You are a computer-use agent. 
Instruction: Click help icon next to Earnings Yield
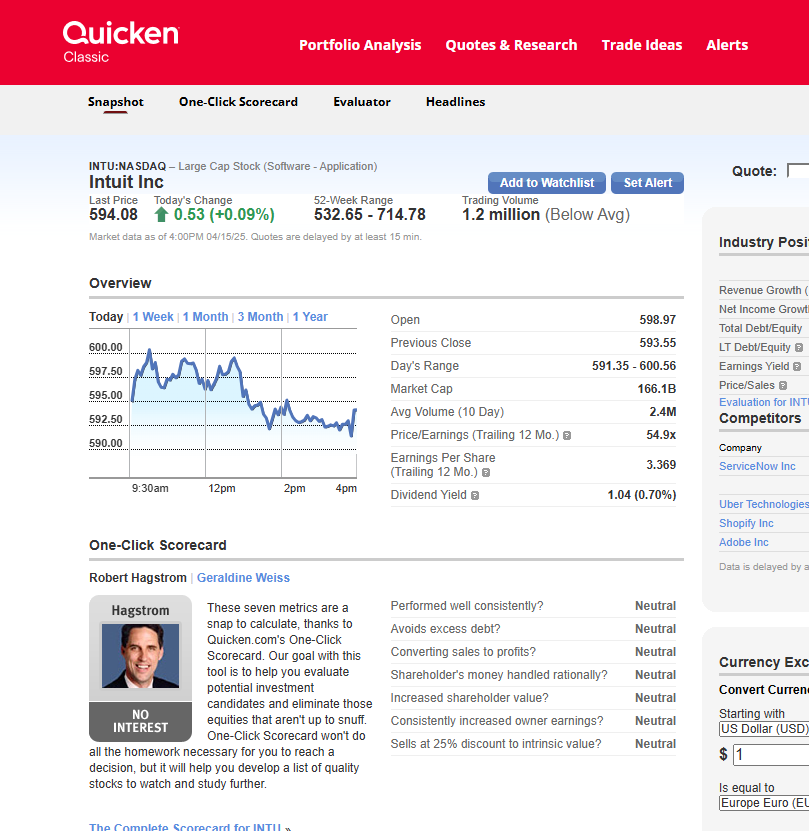(x=797, y=367)
